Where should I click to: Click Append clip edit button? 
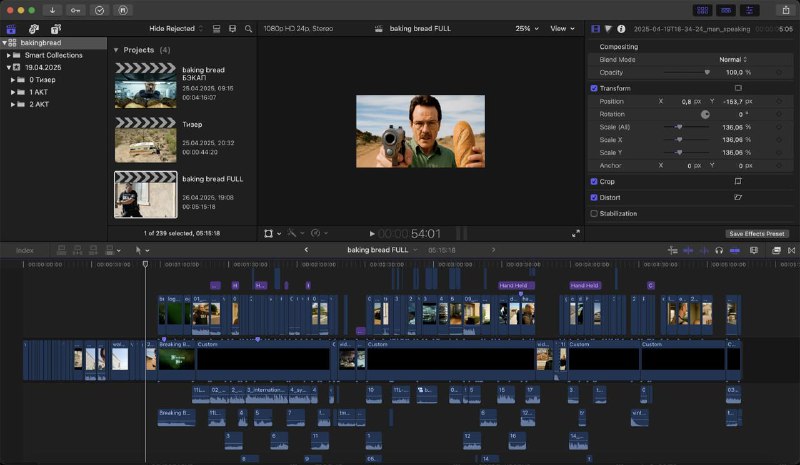tap(93, 250)
